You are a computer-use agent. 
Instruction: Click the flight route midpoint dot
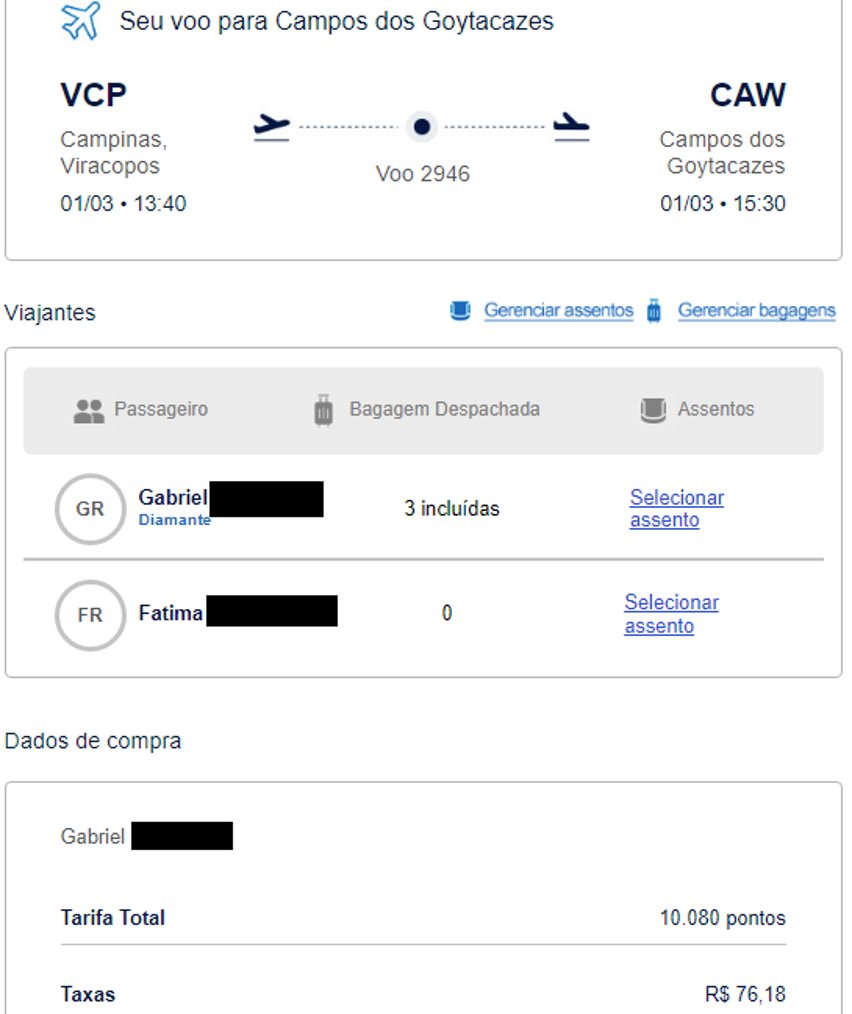[x=422, y=126]
